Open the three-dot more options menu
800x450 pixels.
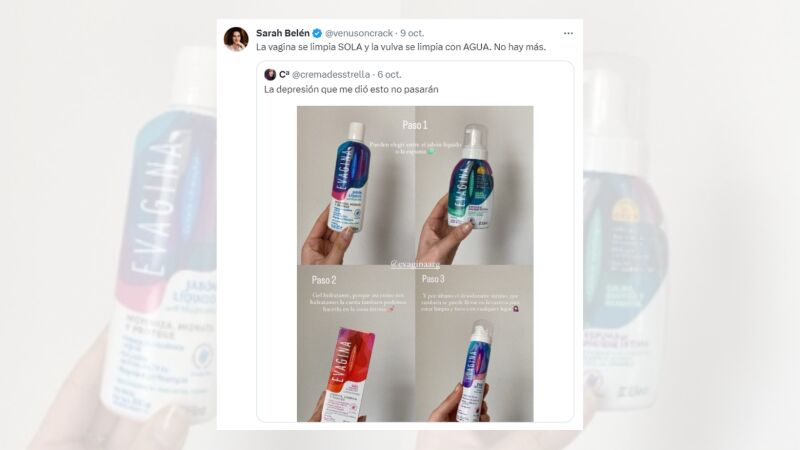tap(568, 33)
